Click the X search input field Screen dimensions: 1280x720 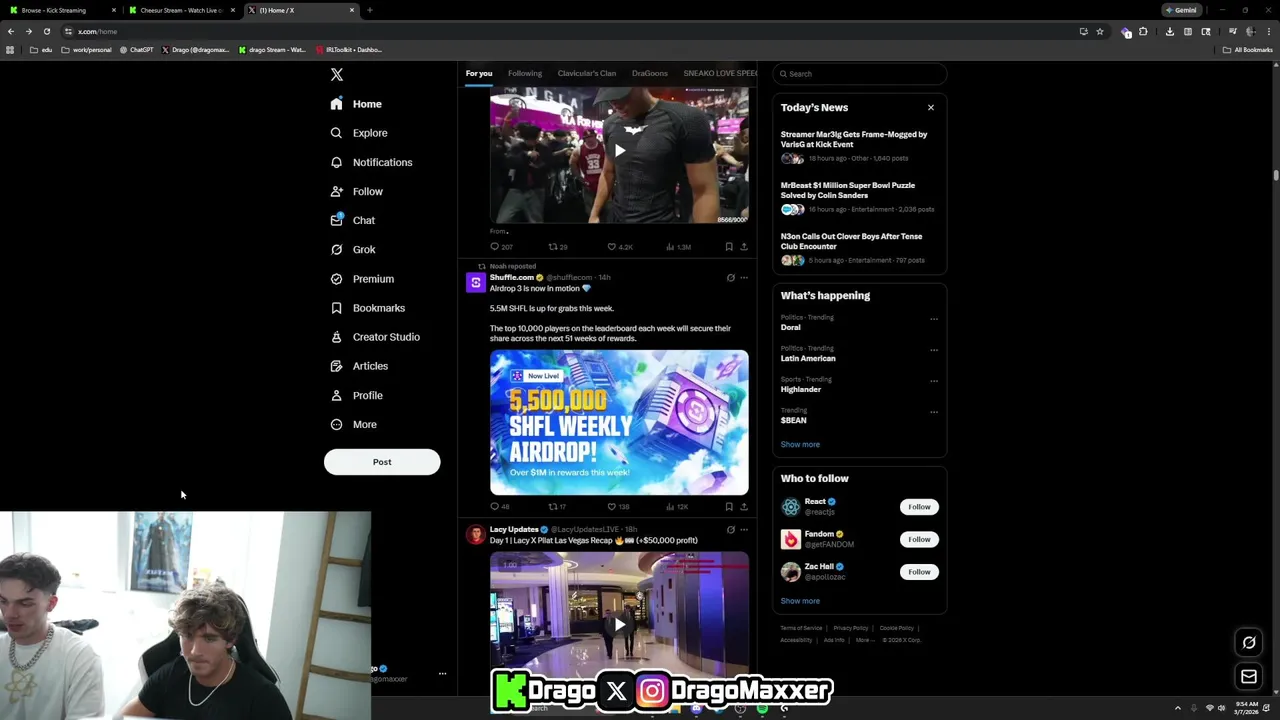859,74
